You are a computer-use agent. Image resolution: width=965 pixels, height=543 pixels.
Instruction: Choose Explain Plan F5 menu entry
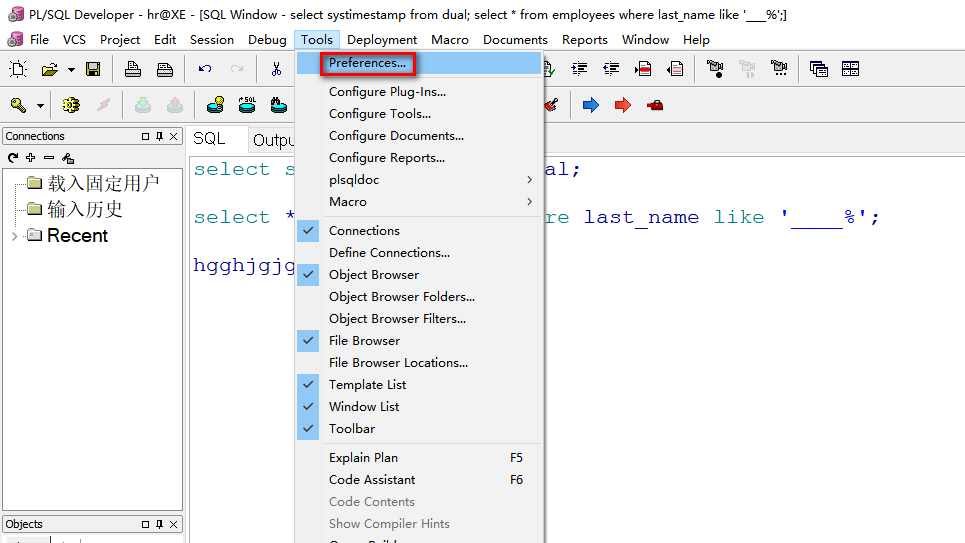coord(418,457)
